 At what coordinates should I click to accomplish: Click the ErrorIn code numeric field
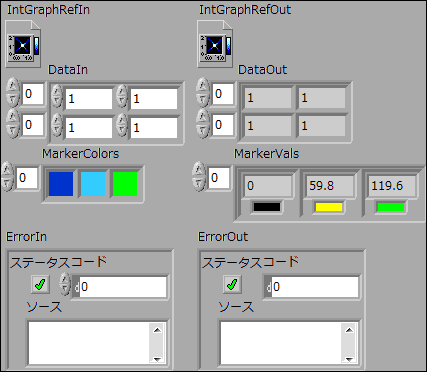[123, 286]
